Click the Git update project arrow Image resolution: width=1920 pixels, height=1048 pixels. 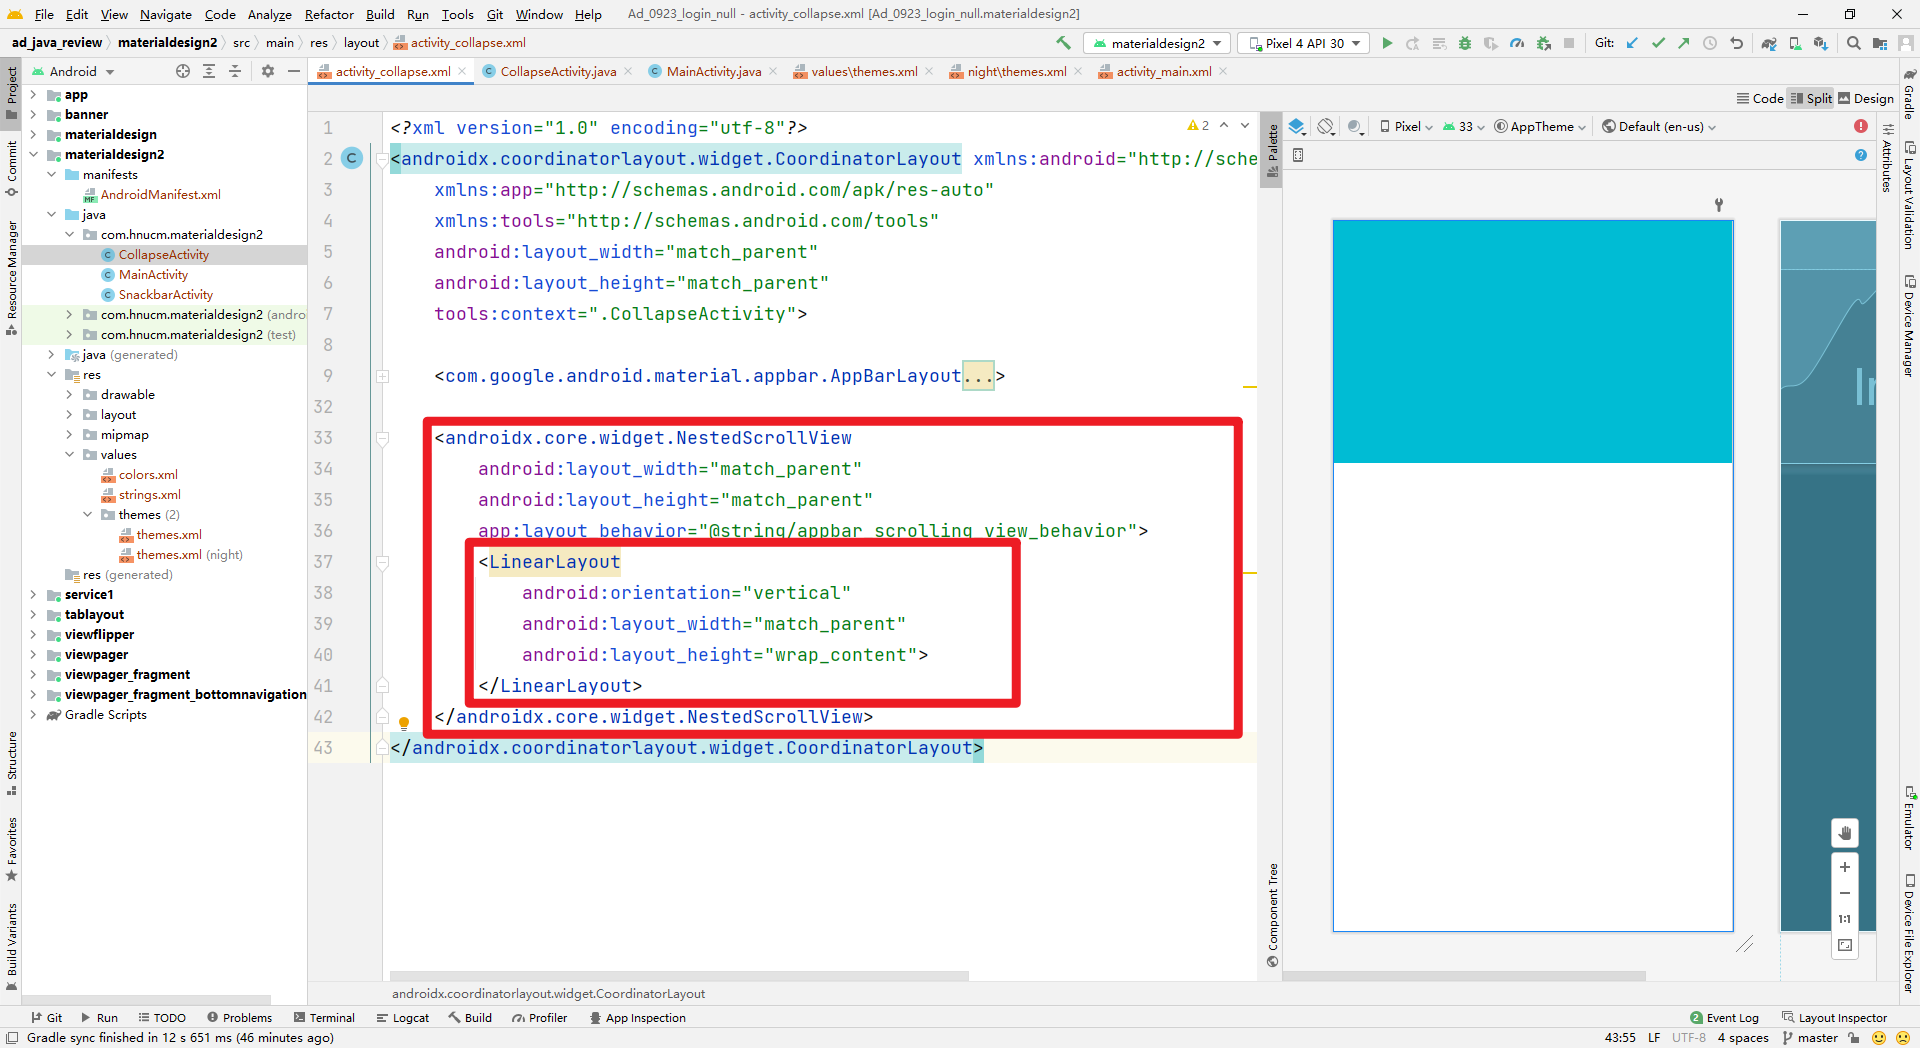point(1632,43)
